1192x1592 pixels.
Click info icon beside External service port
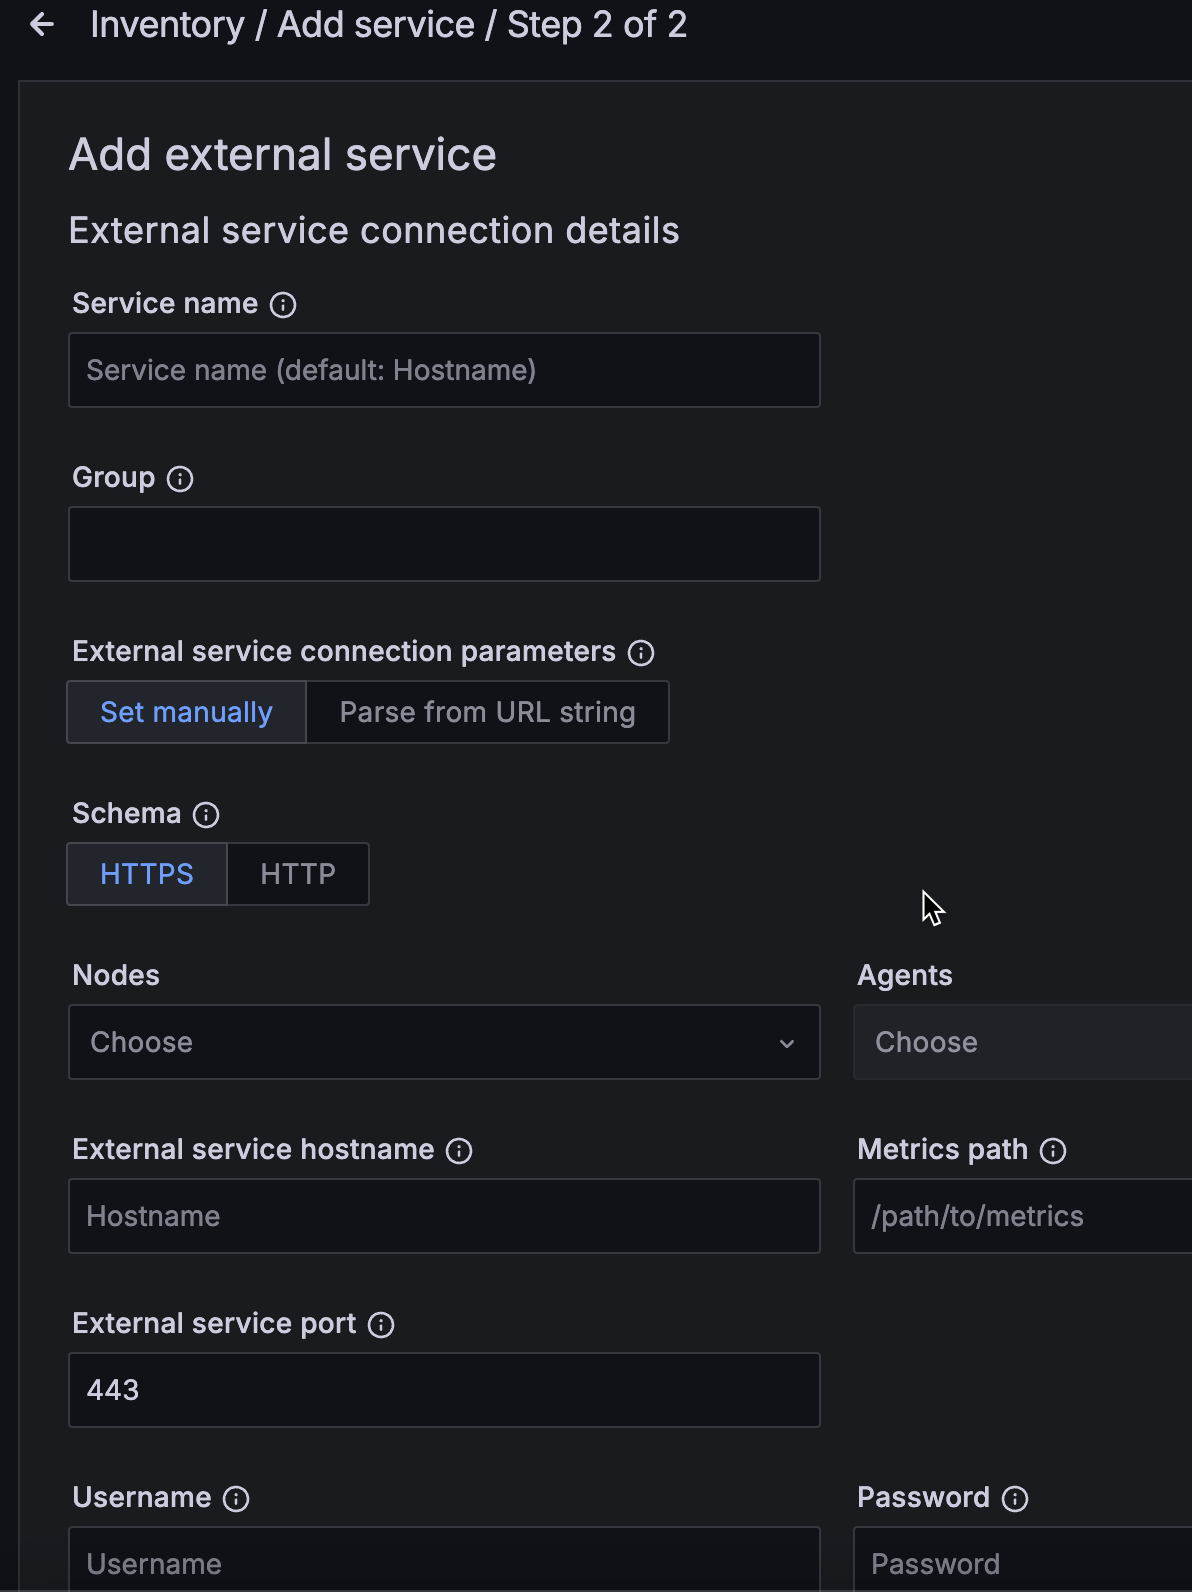(381, 1325)
